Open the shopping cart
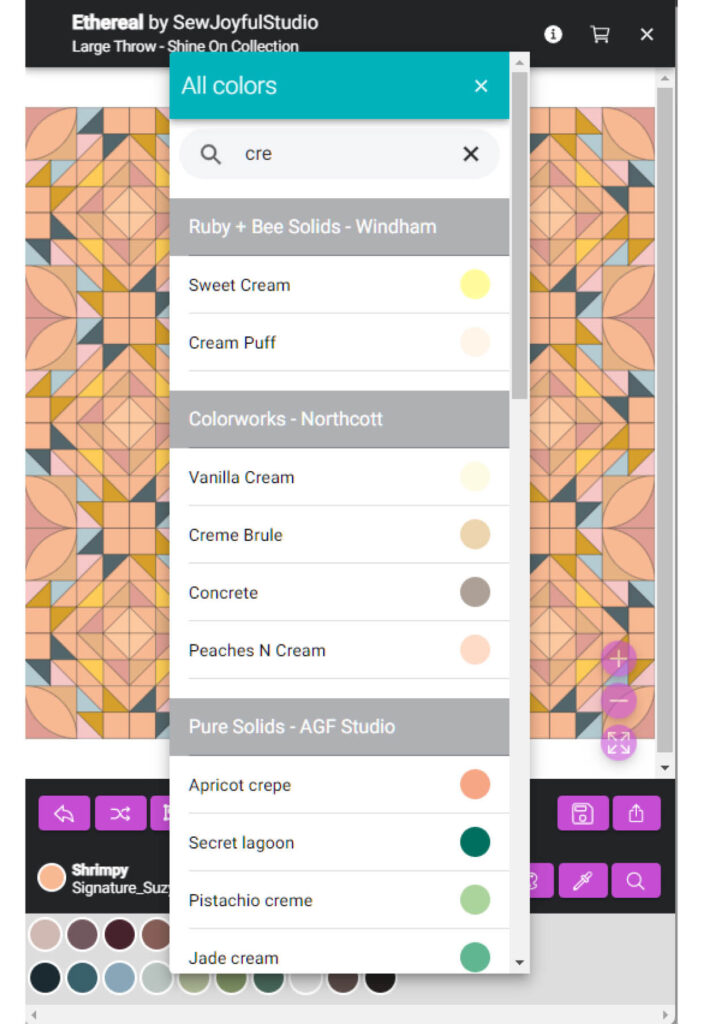 600,34
